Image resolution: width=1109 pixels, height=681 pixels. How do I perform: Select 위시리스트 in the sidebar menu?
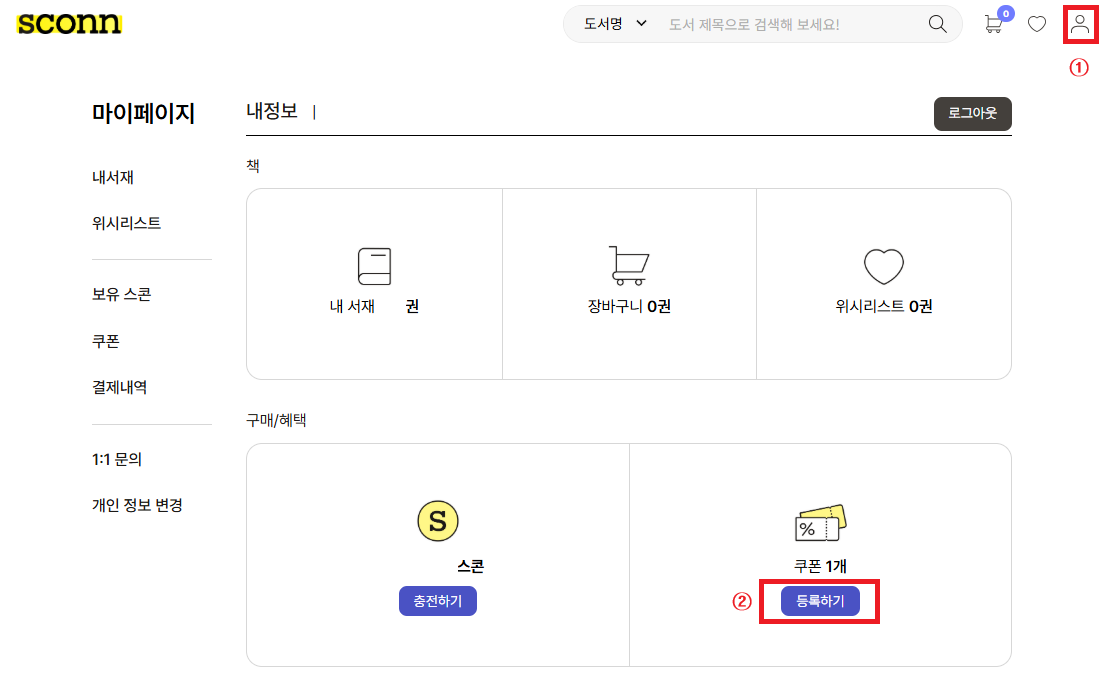[126, 223]
